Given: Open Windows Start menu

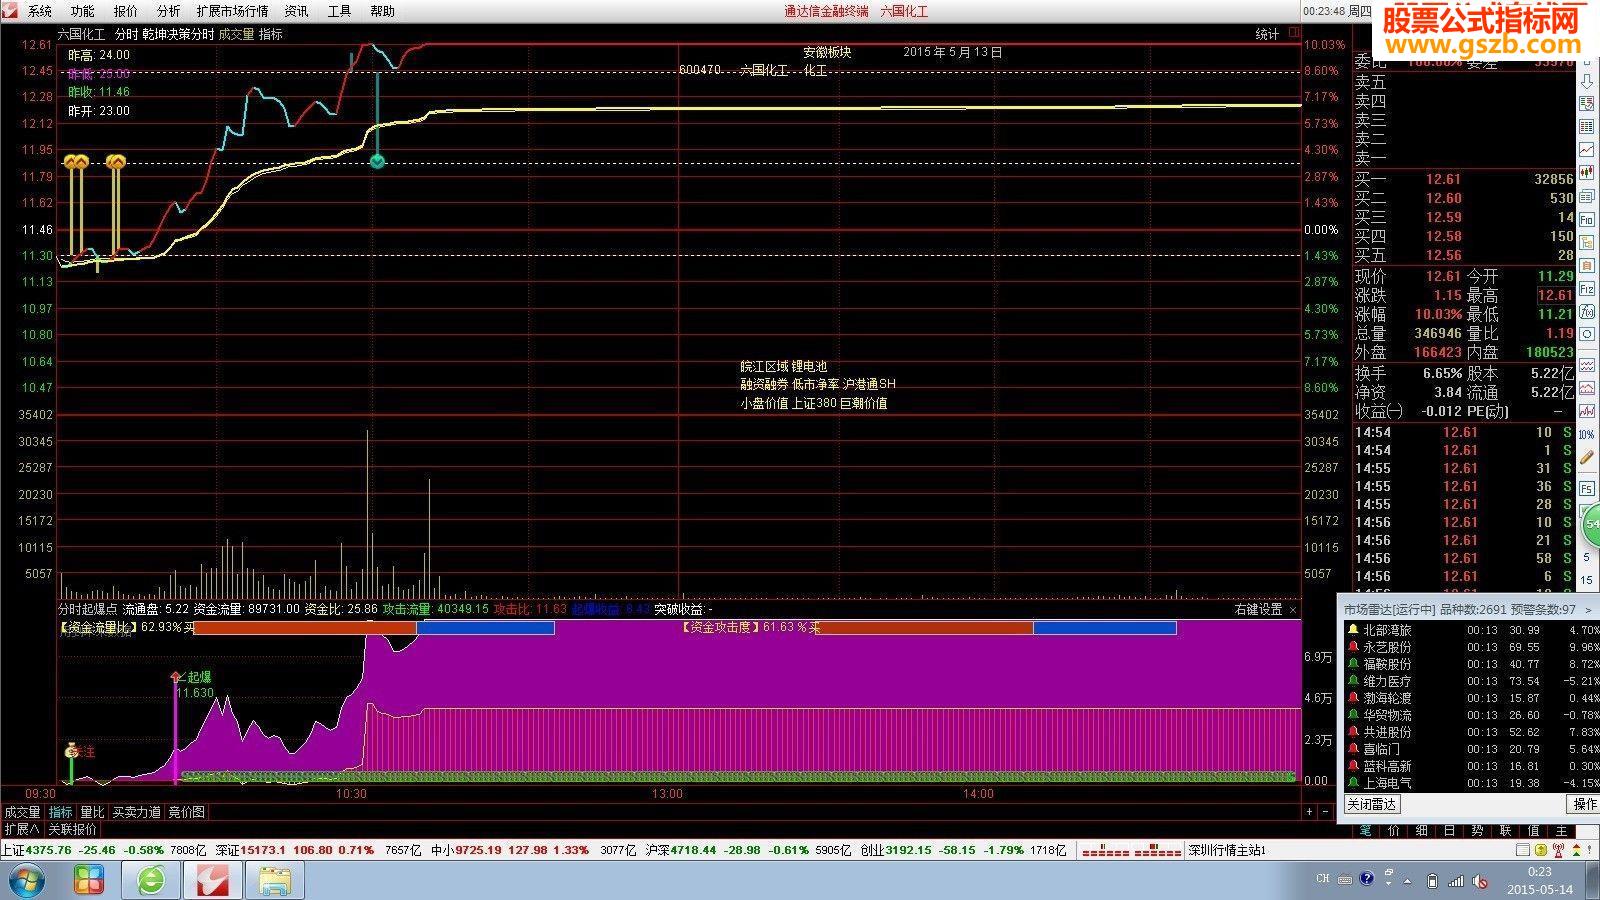Looking at the screenshot, I should 26,881.
